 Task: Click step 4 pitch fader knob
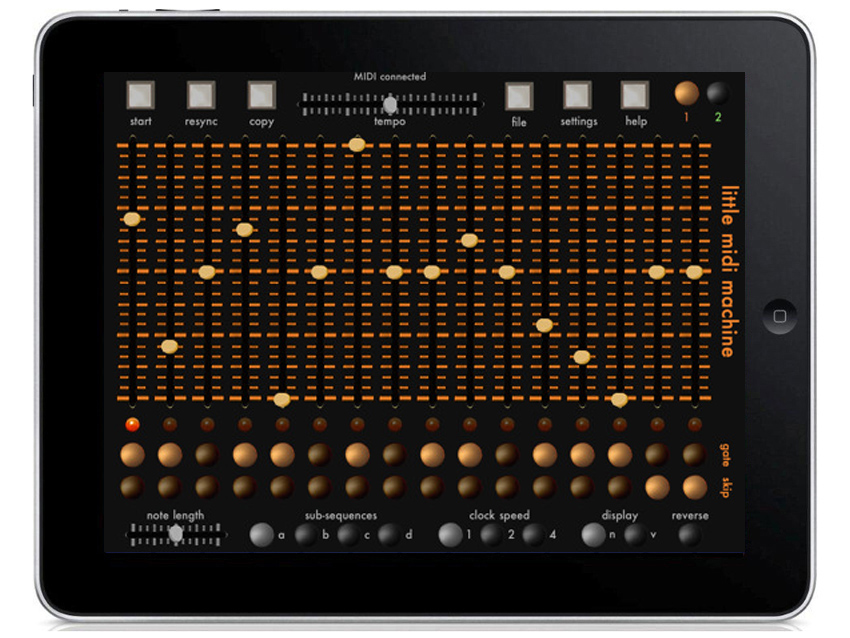pos(244,230)
